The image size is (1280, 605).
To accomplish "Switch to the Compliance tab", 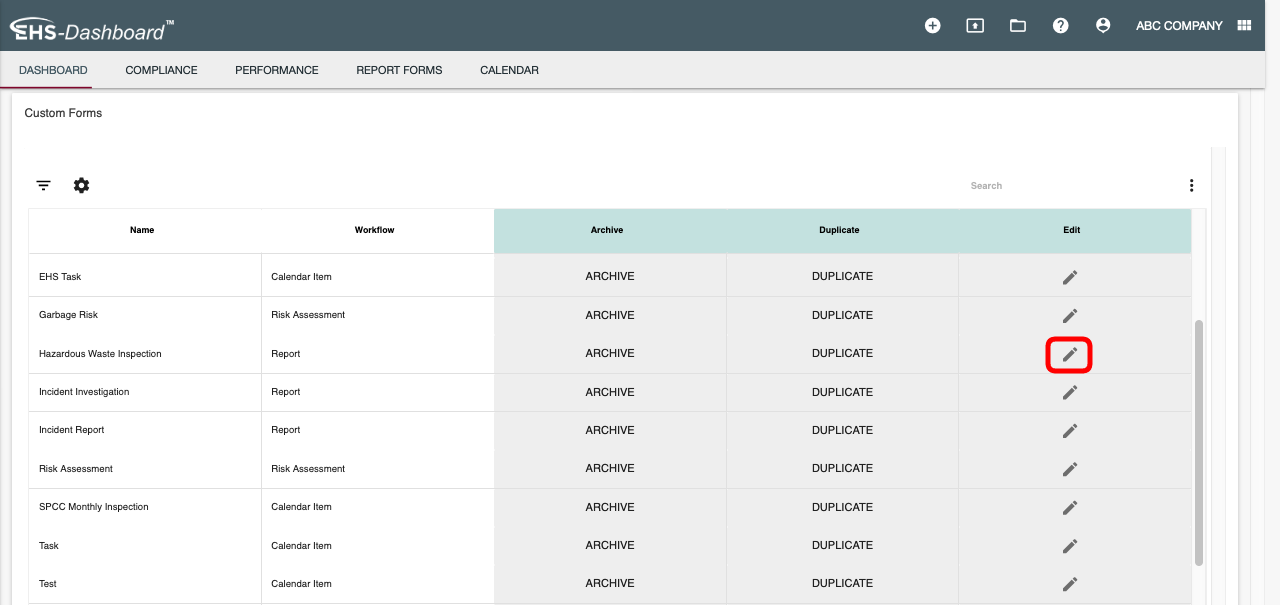I will pos(161,70).
